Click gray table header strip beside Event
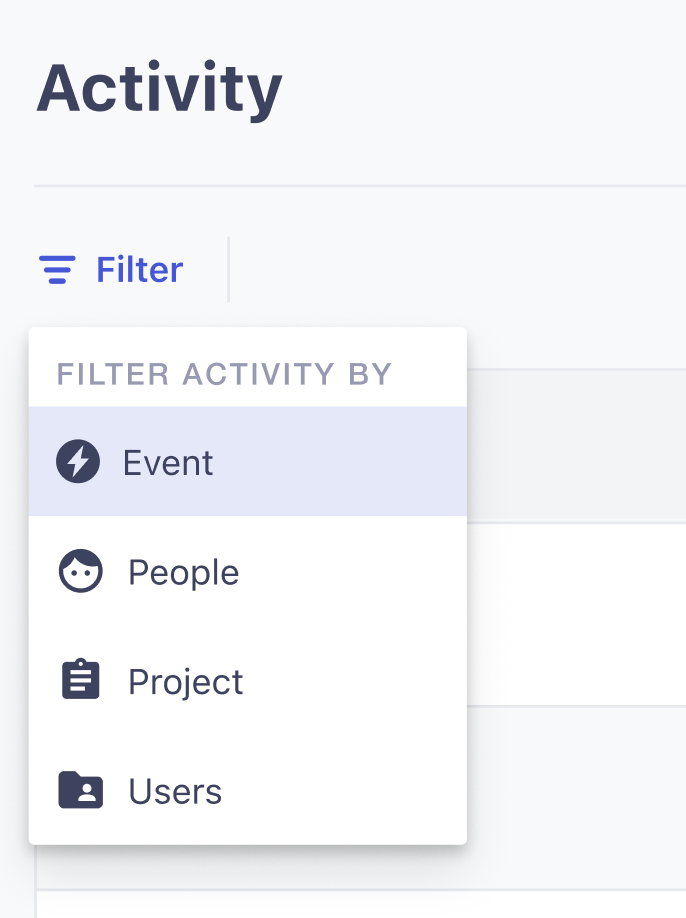This screenshot has width=686, height=918. (576, 446)
